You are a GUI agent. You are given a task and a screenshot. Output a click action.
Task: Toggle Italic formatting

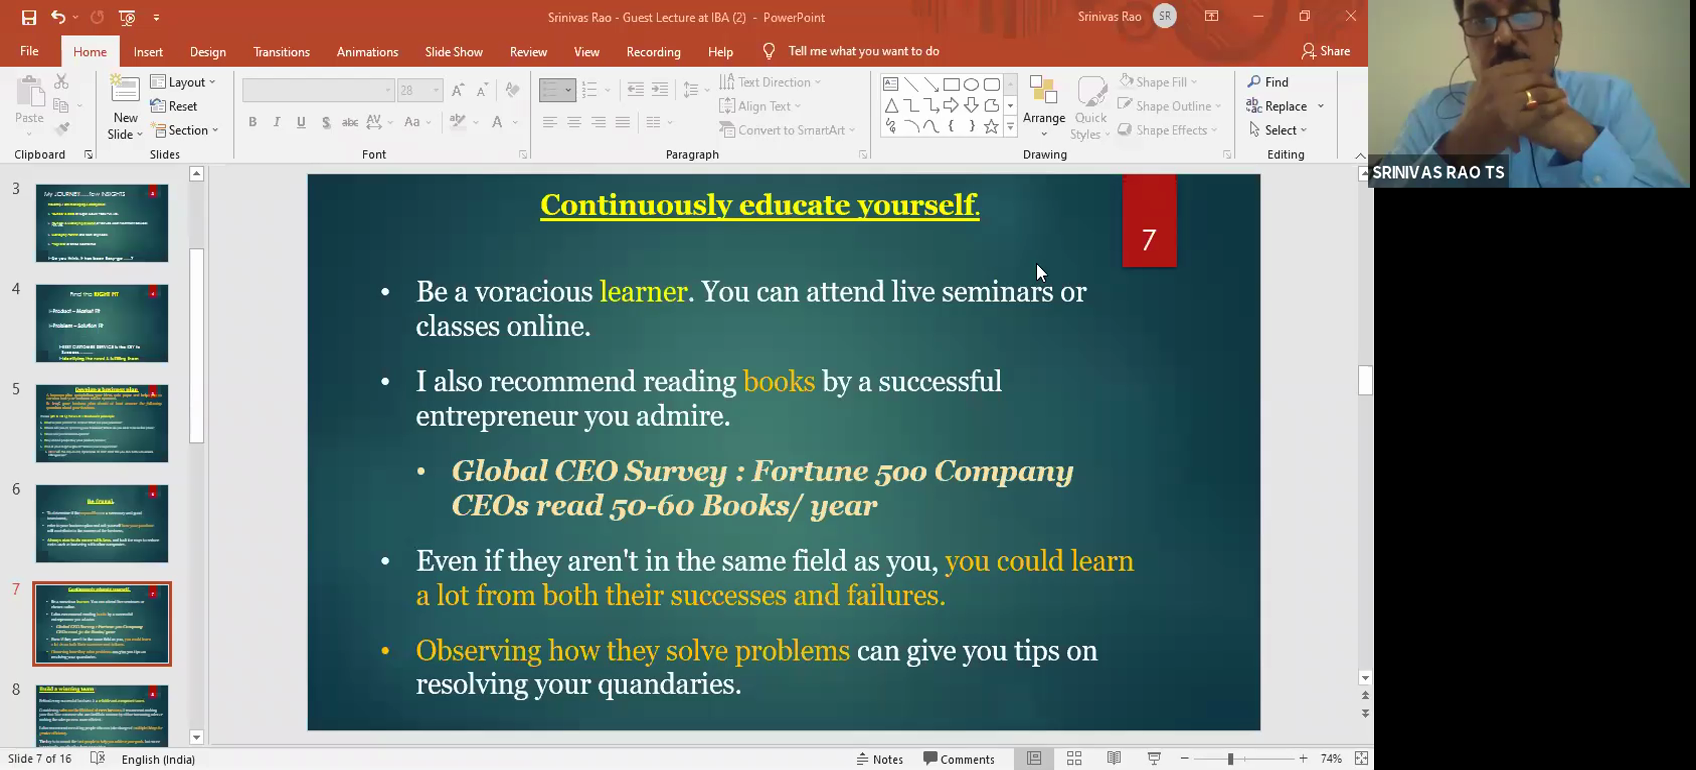point(277,122)
